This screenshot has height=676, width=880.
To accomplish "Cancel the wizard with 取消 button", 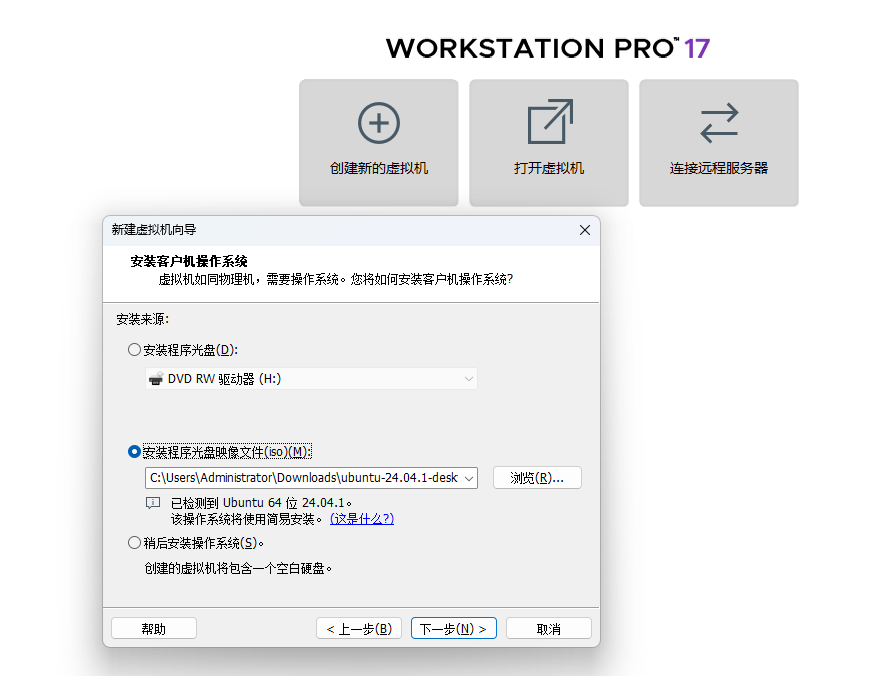I will click(x=548, y=629).
